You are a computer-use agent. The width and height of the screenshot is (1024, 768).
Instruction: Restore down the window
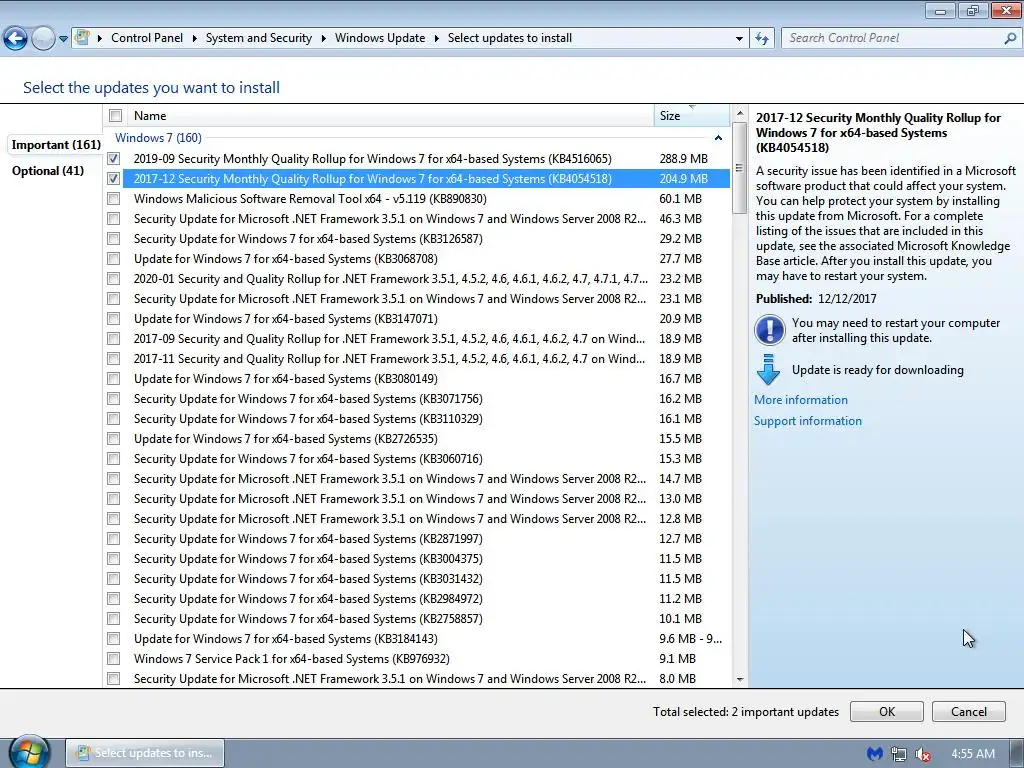click(973, 10)
